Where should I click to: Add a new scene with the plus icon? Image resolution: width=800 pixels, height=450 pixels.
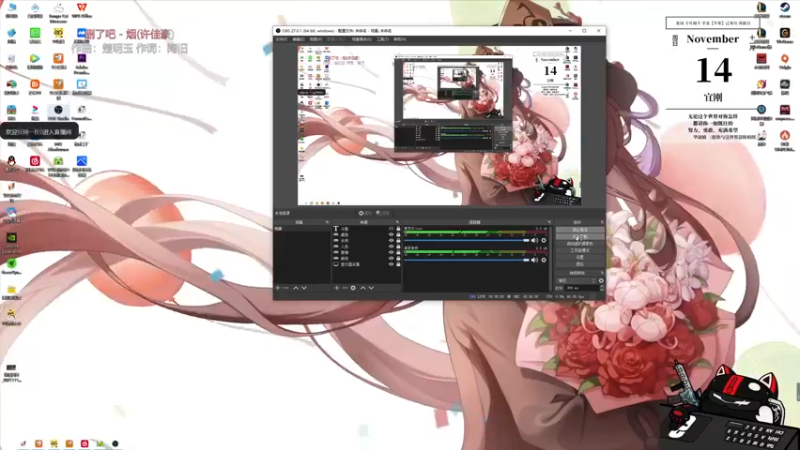tap(278, 288)
